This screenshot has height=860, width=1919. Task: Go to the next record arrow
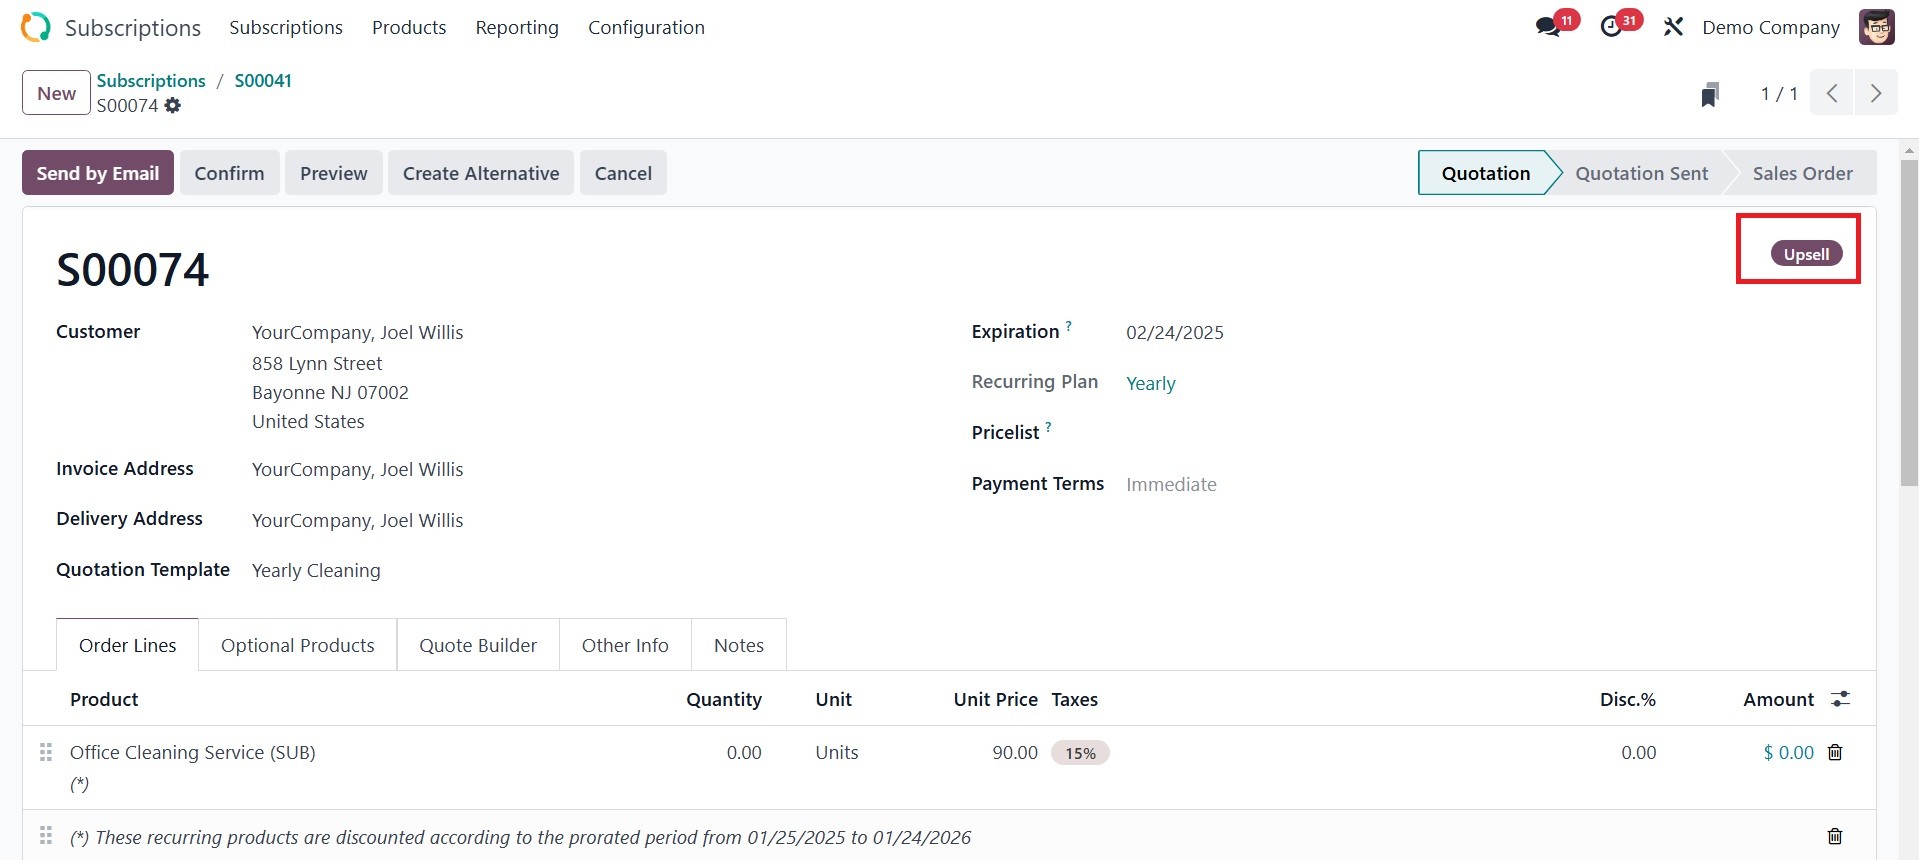click(1876, 93)
